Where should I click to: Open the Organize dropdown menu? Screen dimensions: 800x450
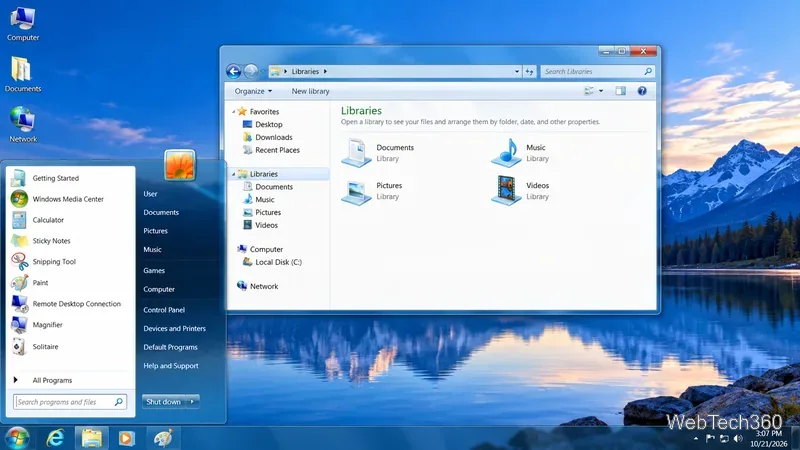253,91
